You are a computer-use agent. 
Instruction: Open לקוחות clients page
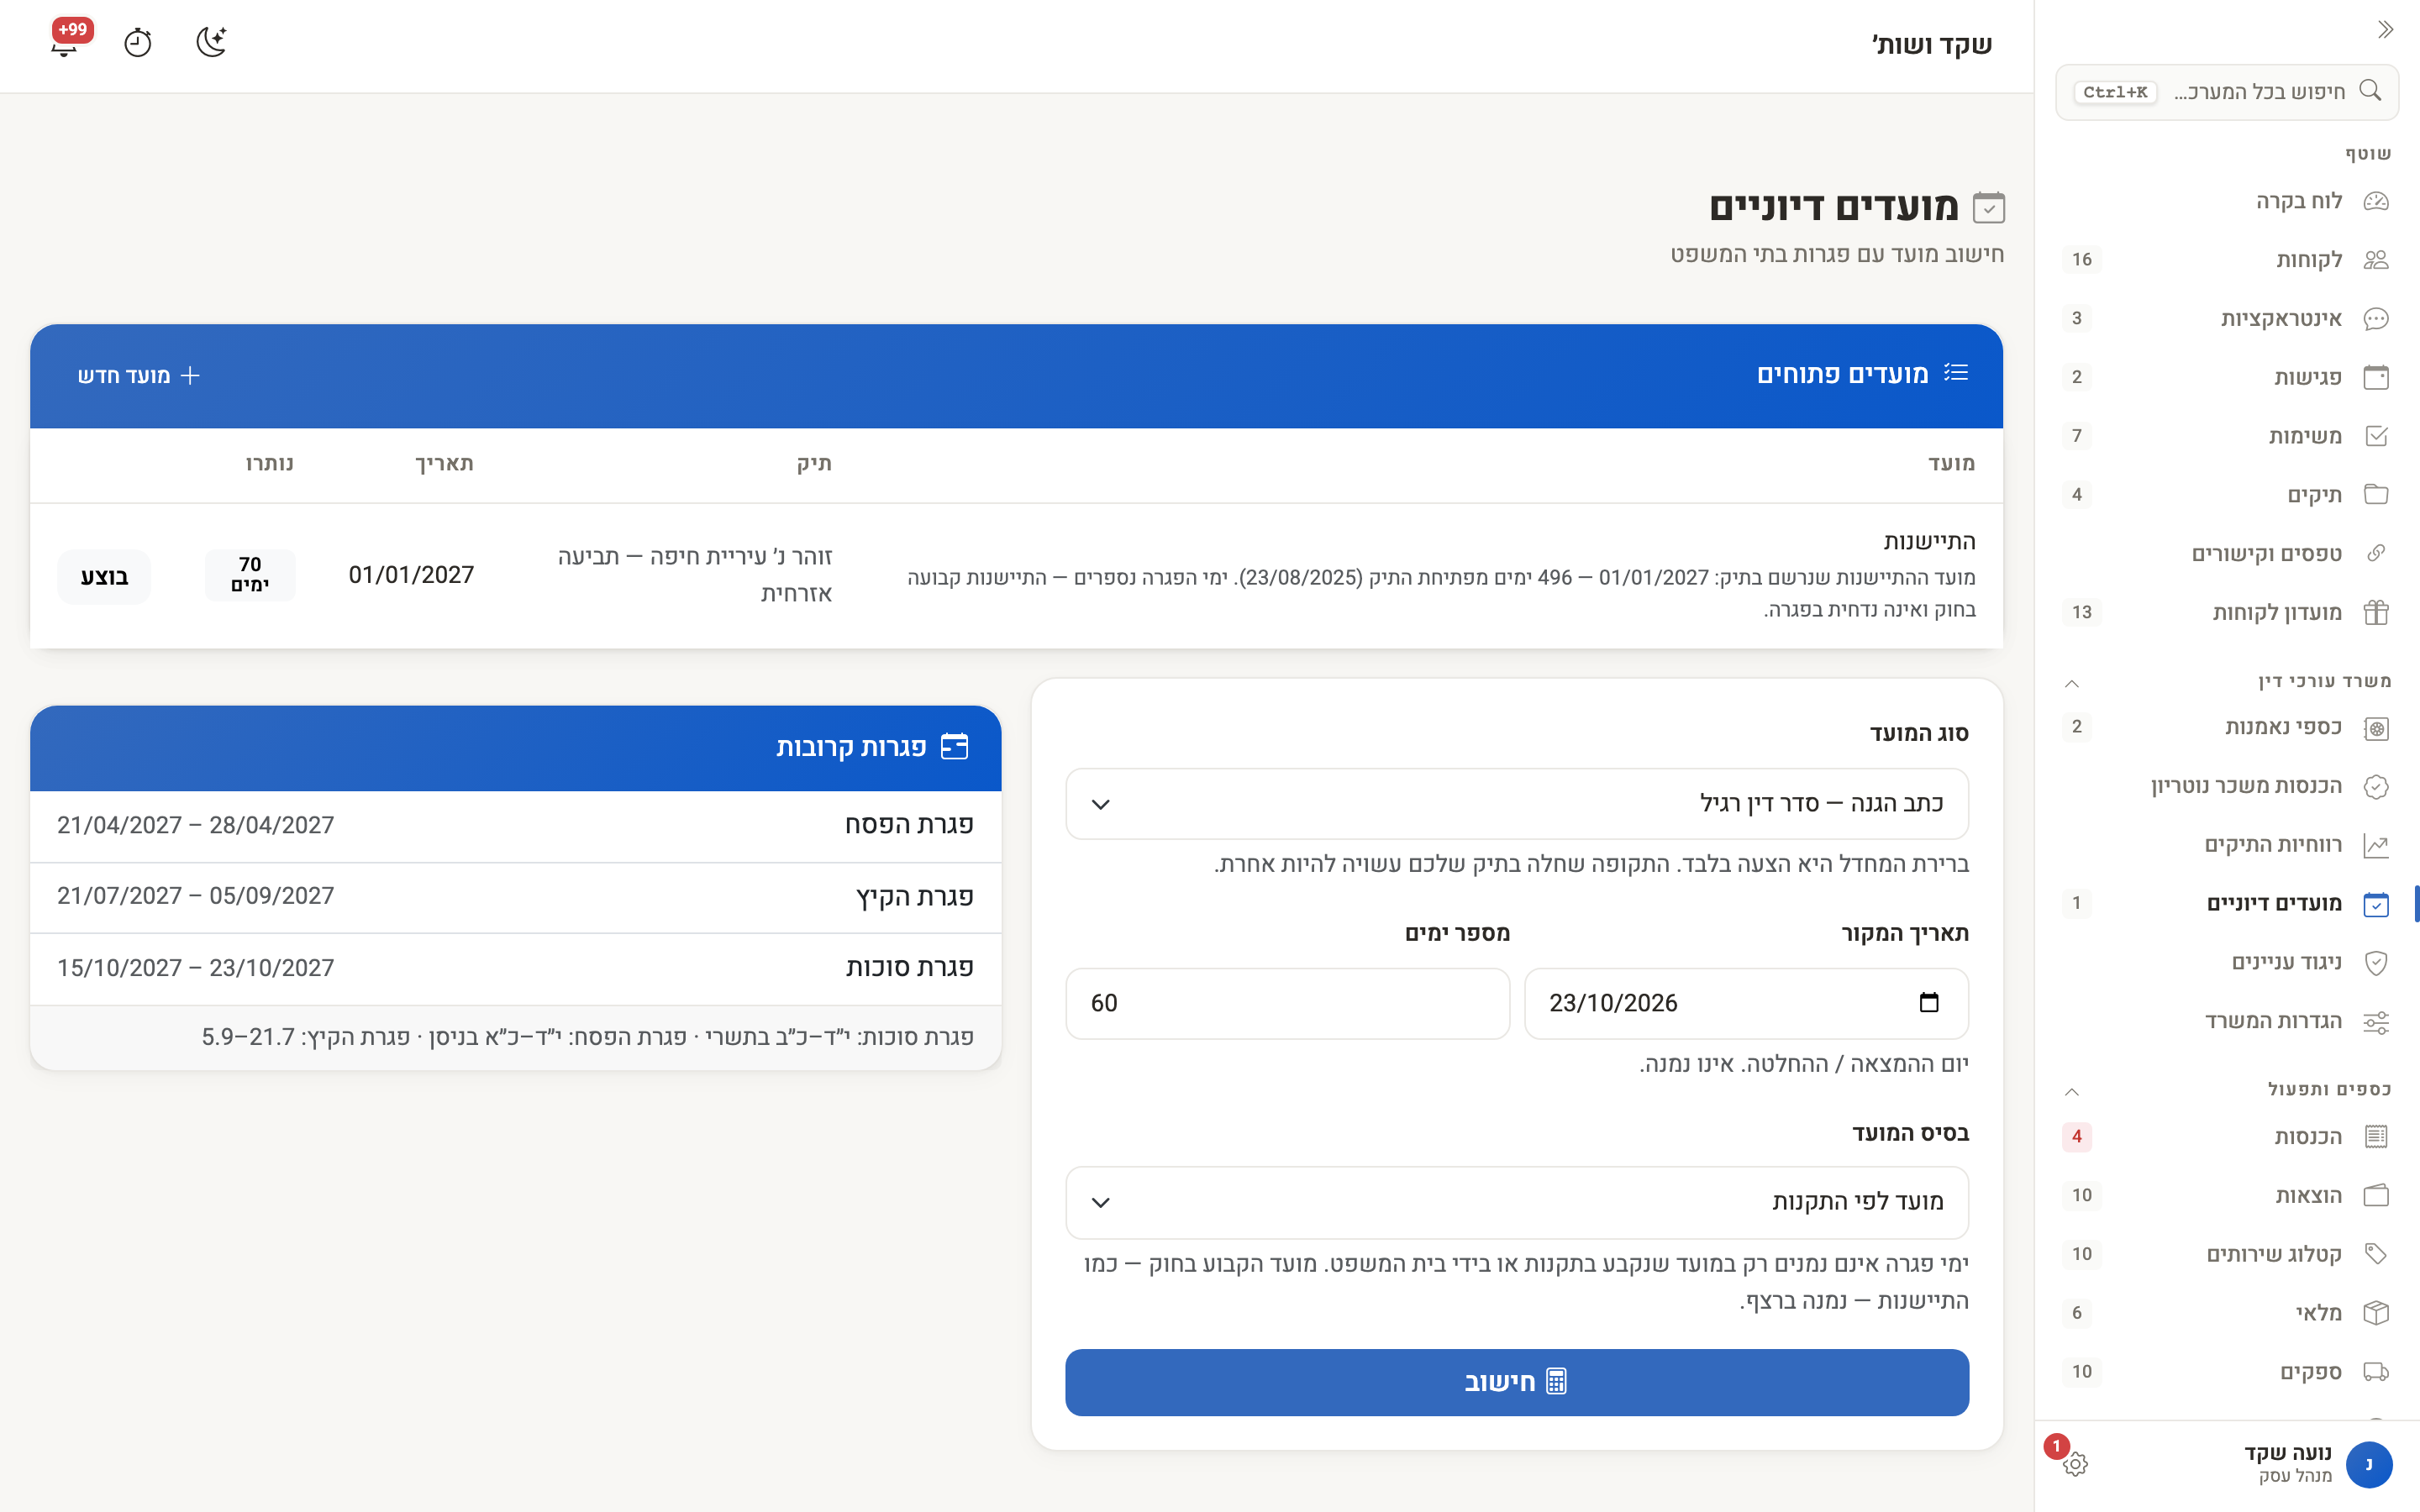[2226, 260]
